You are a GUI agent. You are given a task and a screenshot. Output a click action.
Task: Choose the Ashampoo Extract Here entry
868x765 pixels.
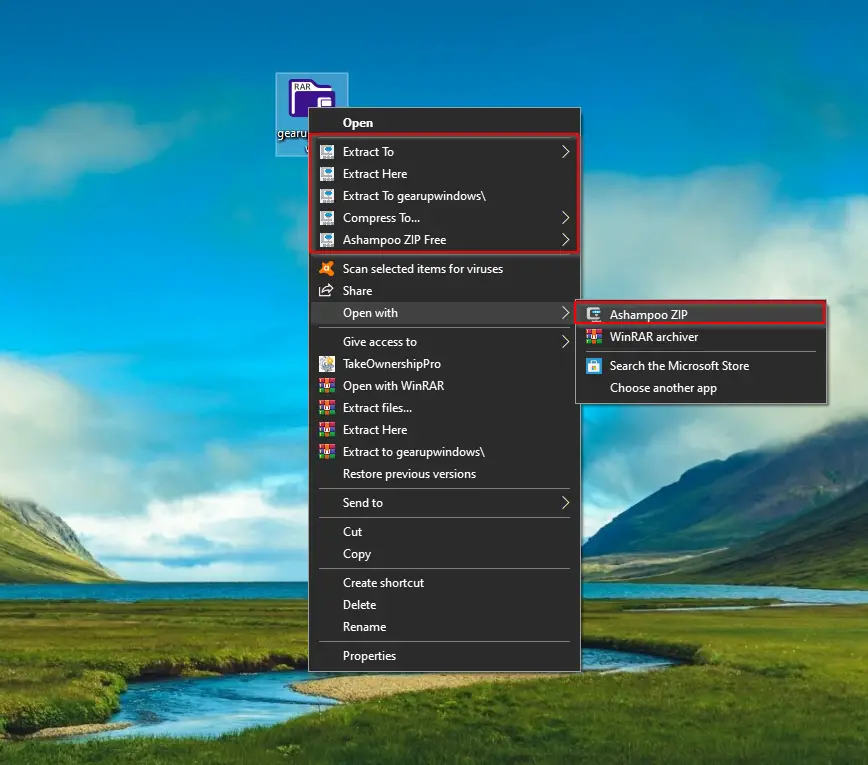click(445, 174)
